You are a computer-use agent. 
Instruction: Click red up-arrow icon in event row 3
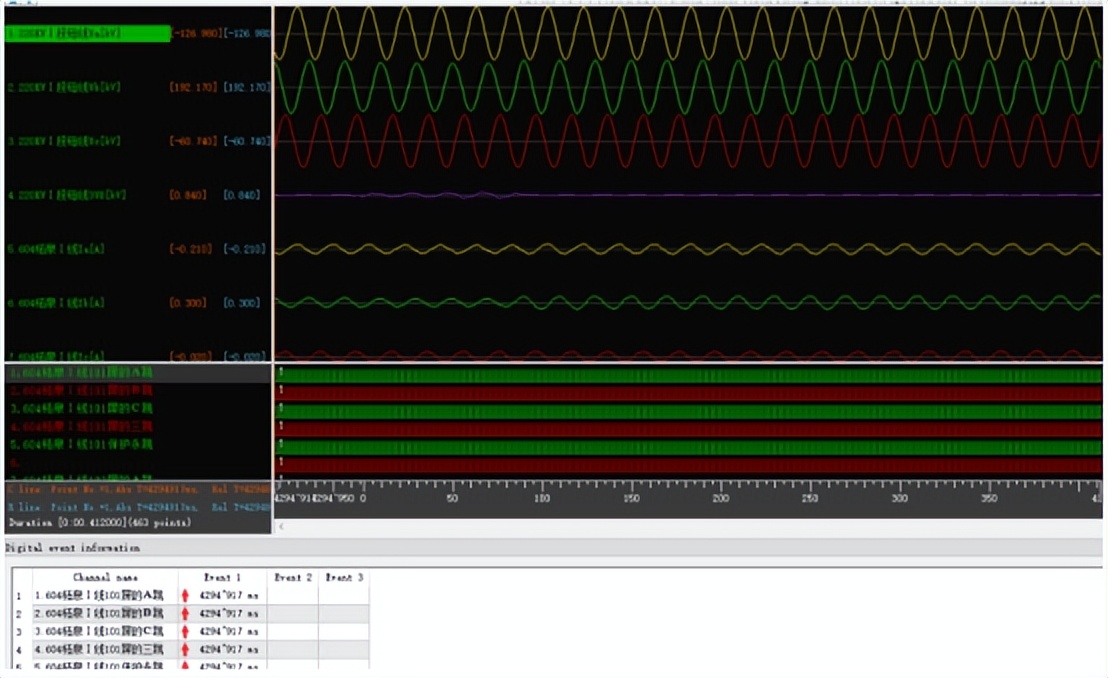click(185, 631)
